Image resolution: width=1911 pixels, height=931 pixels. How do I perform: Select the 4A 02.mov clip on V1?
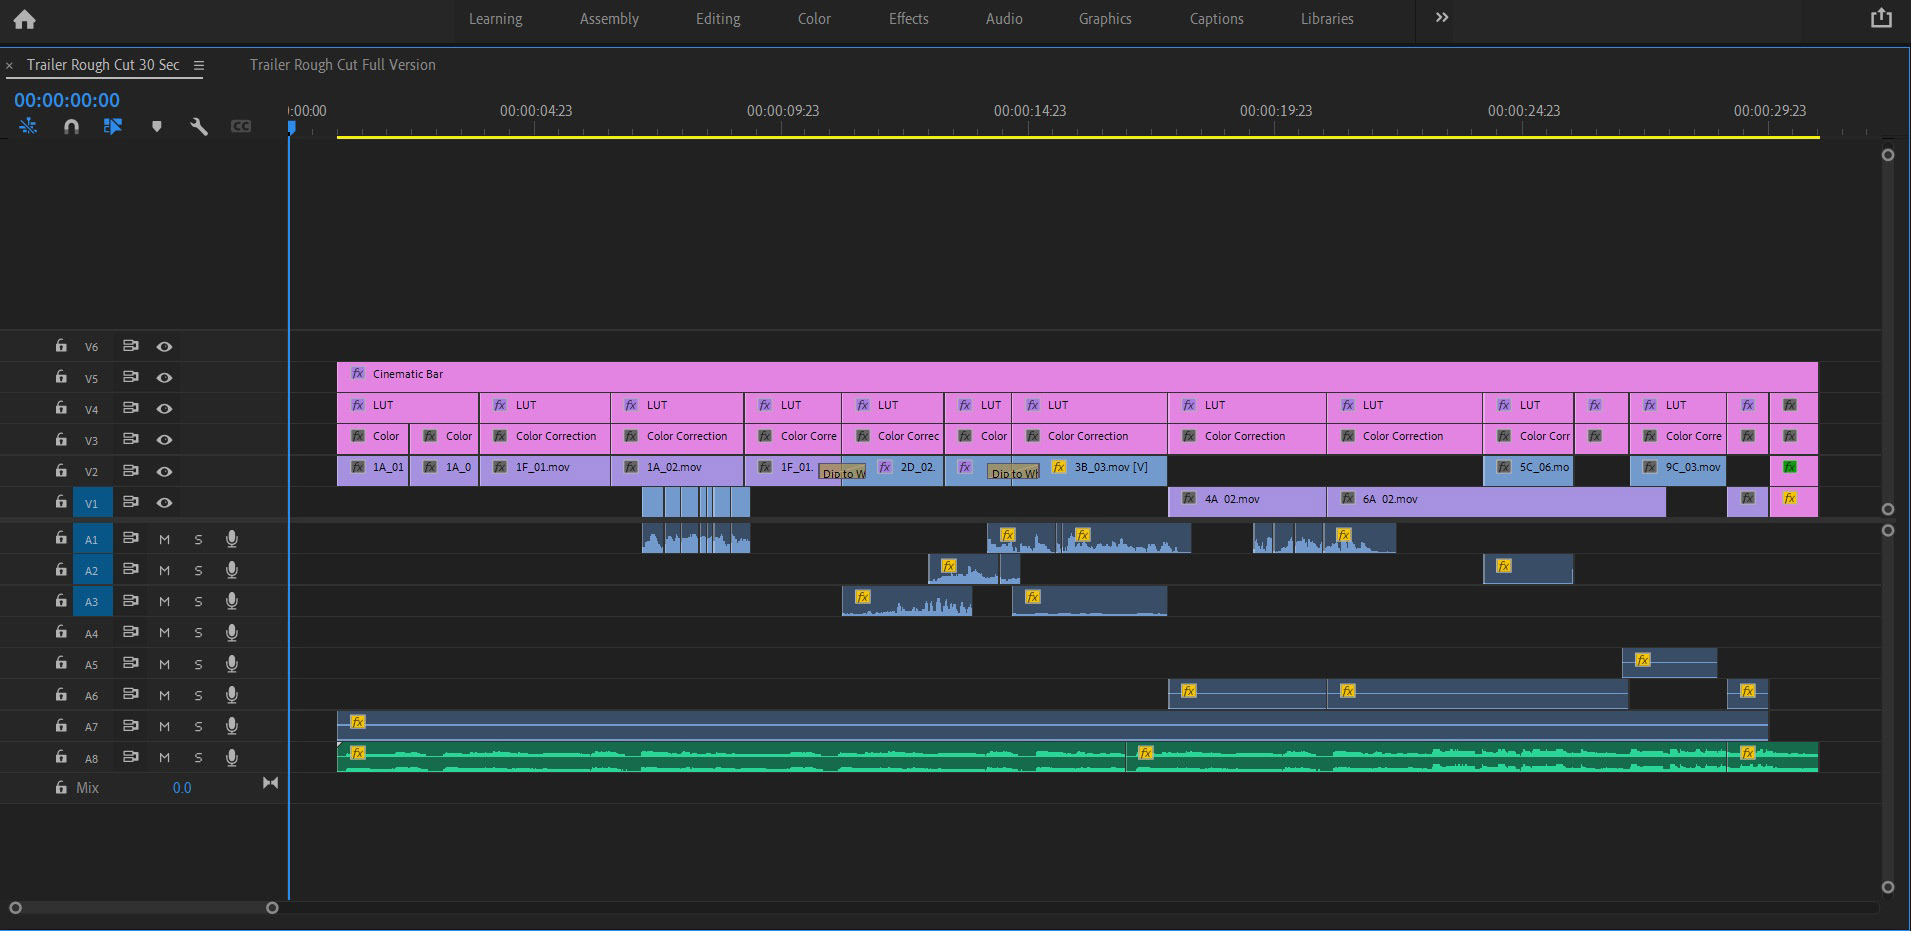(x=1247, y=502)
